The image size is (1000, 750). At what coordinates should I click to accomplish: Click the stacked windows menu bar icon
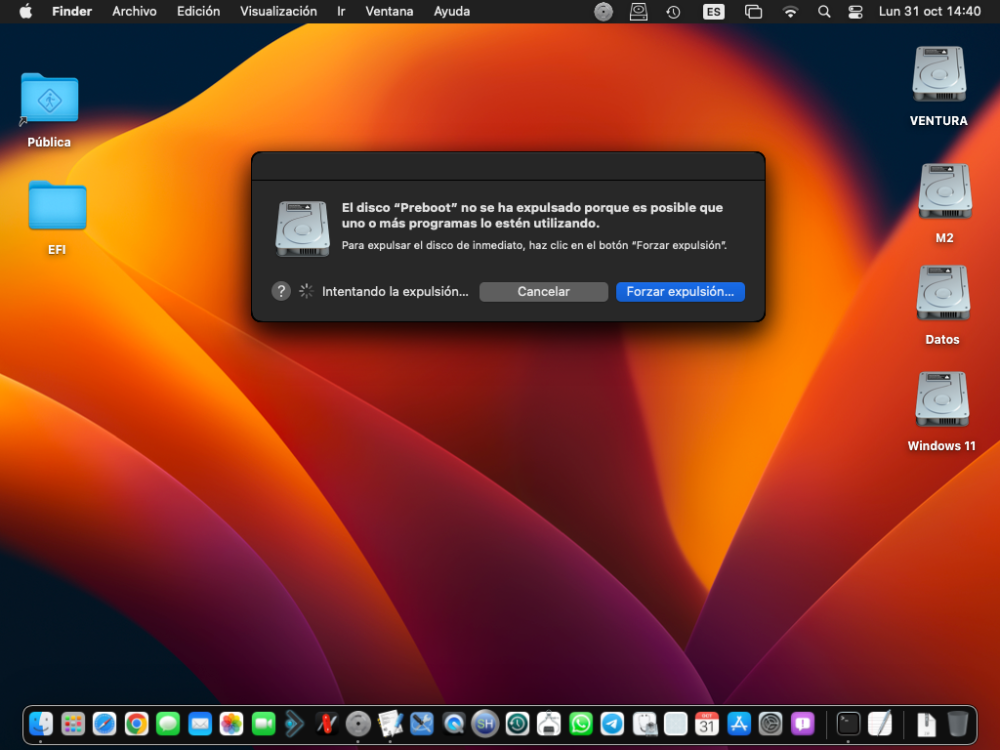753,11
